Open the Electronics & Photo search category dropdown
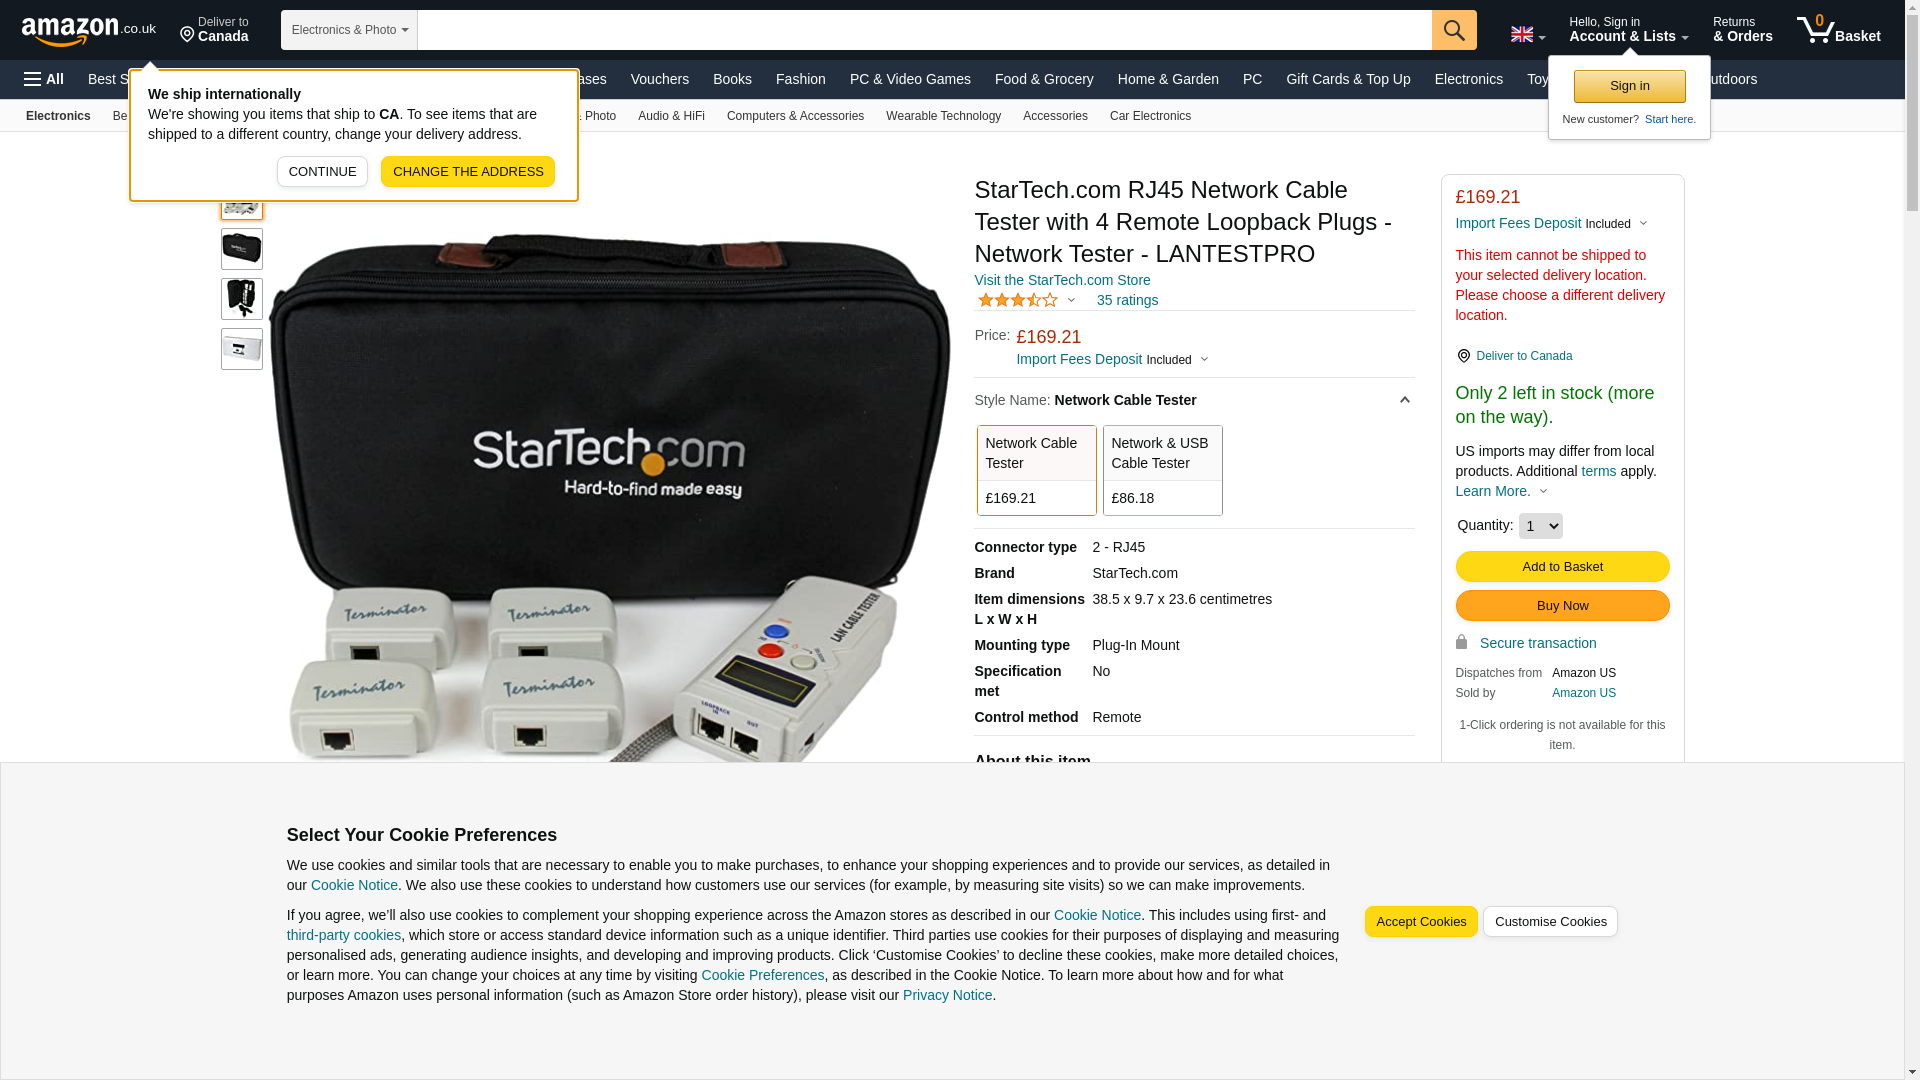Image resolution: width=1920 pixels, height=1080 pixels. pos(349,30)
